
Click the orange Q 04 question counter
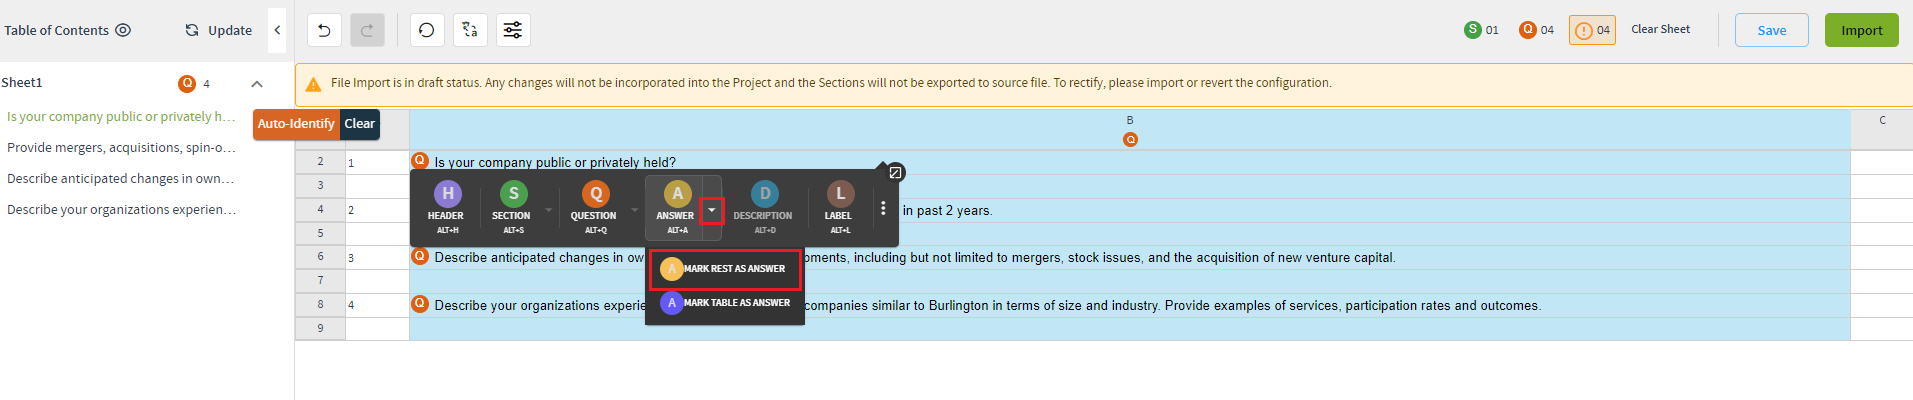coord(1536,30)
